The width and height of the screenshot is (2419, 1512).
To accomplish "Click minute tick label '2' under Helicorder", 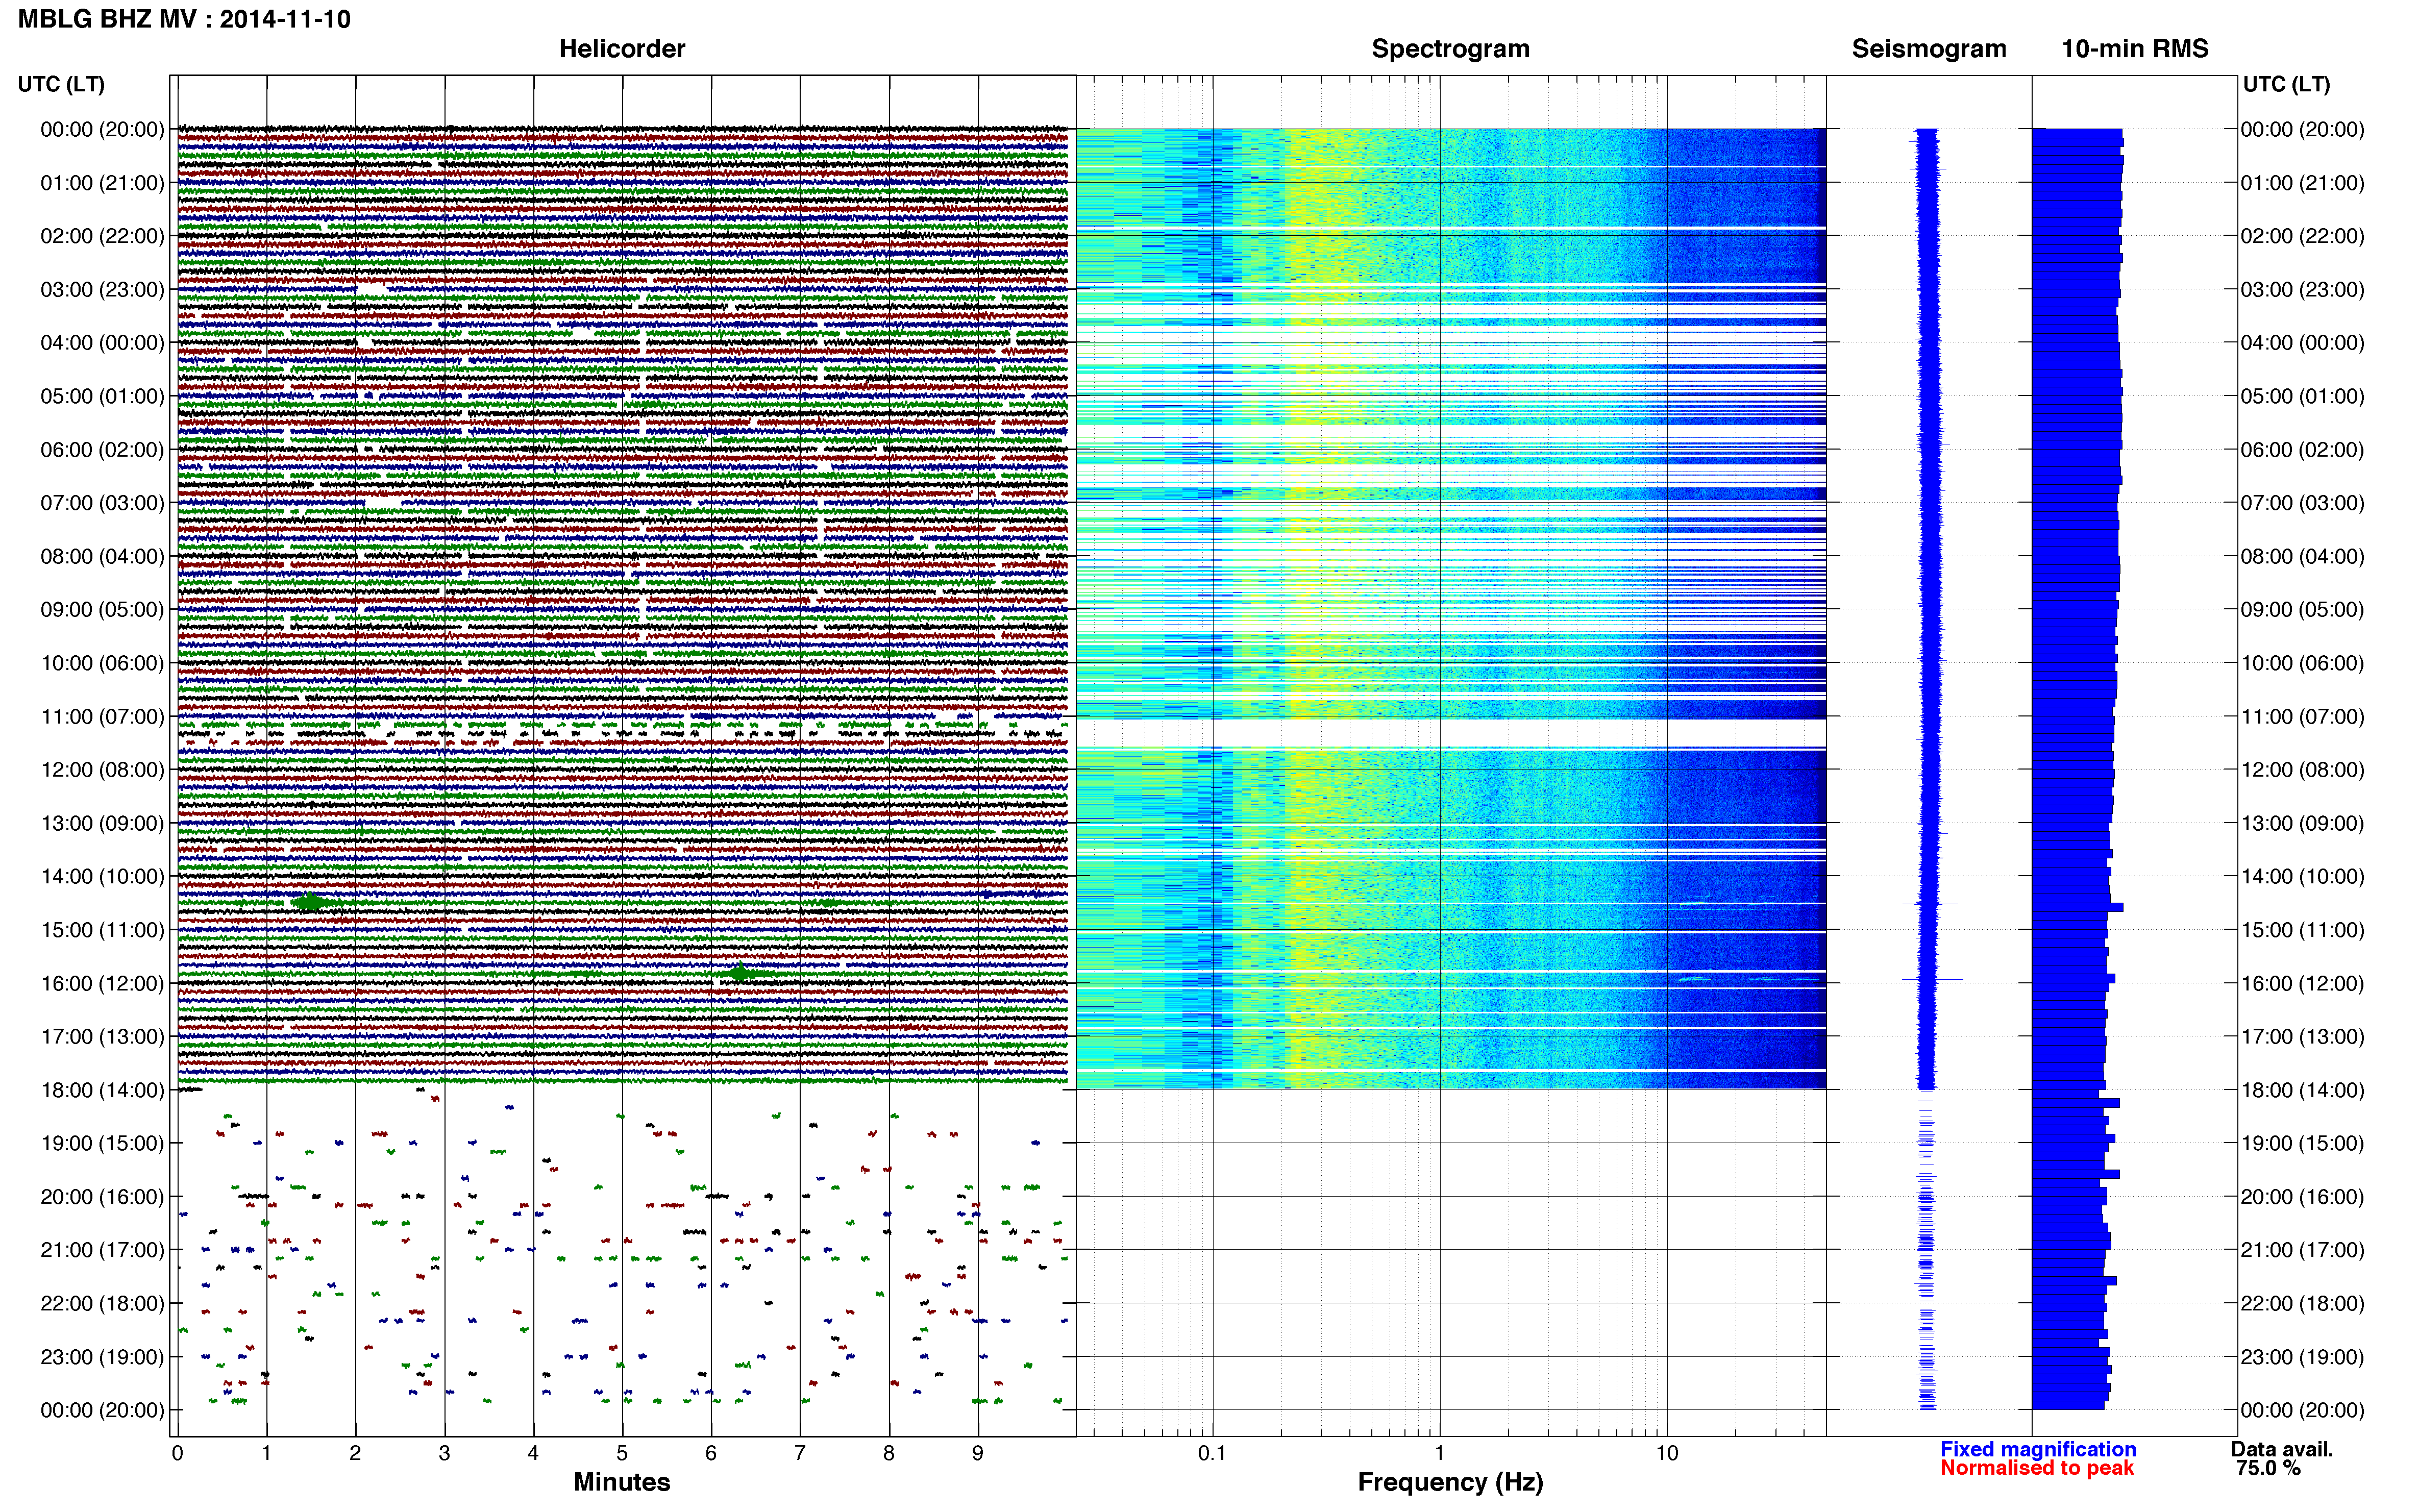I will (x=355, y=1453).
